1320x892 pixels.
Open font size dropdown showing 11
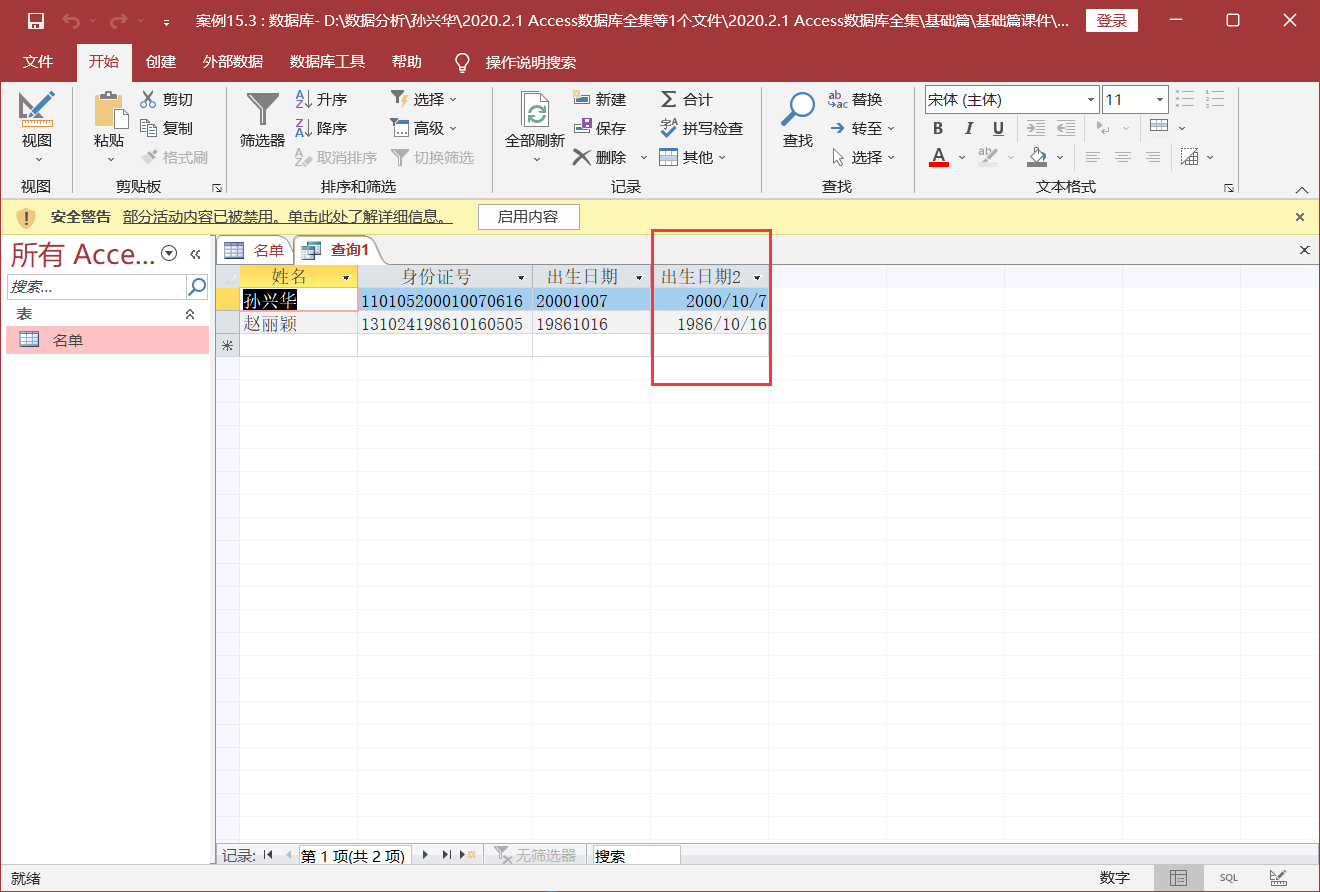[1160, 99]
